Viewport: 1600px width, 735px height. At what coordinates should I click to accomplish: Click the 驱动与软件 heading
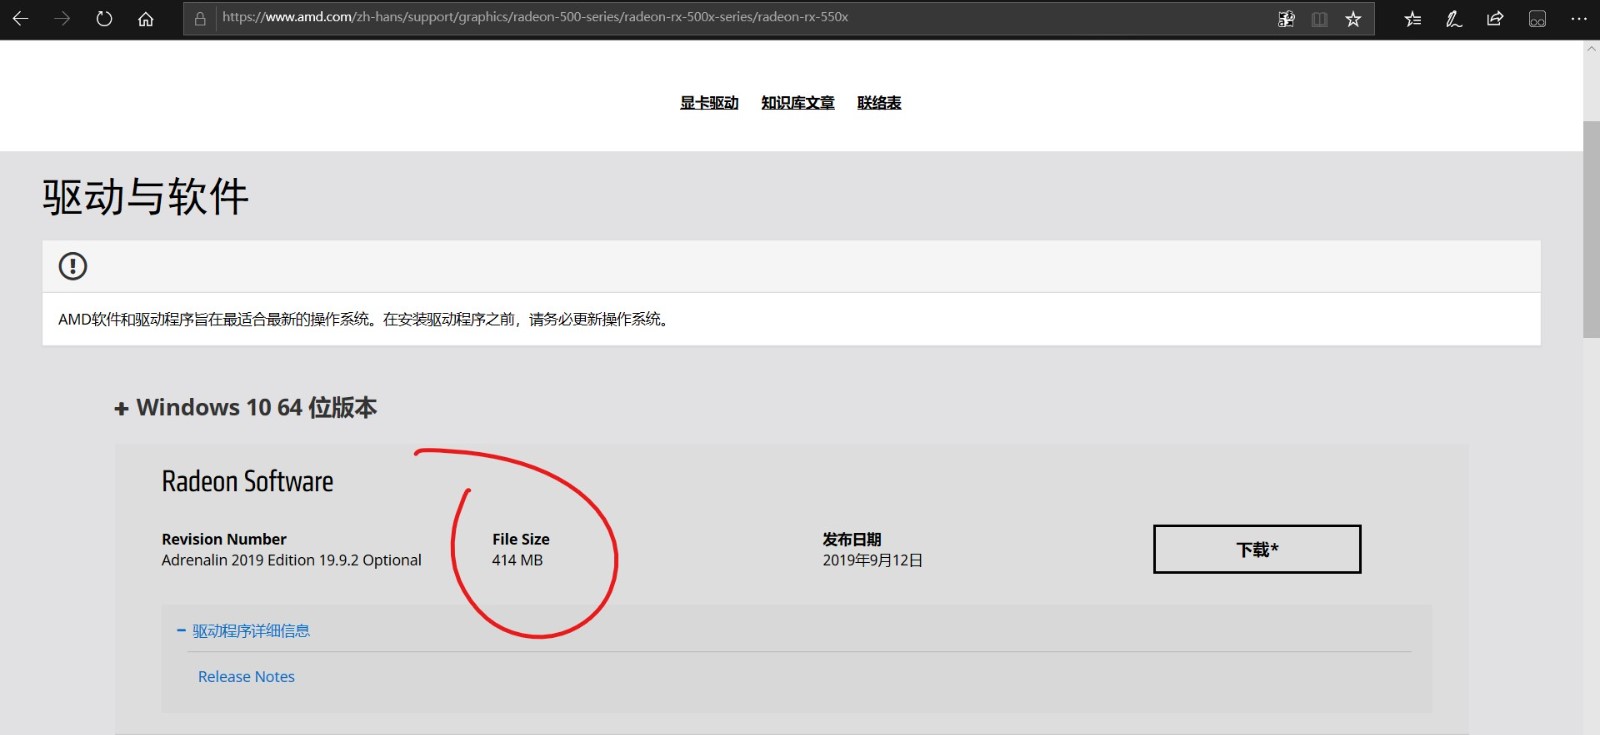point(145,197)
